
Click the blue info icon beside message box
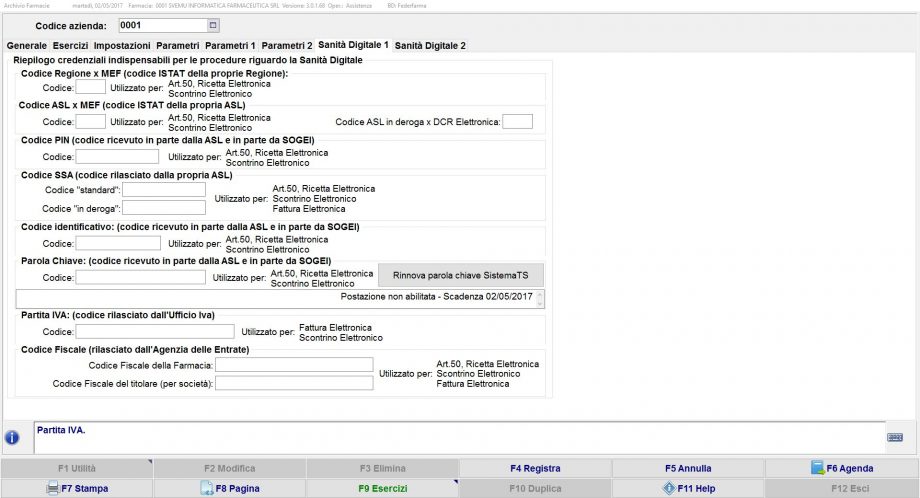point(12,437)
